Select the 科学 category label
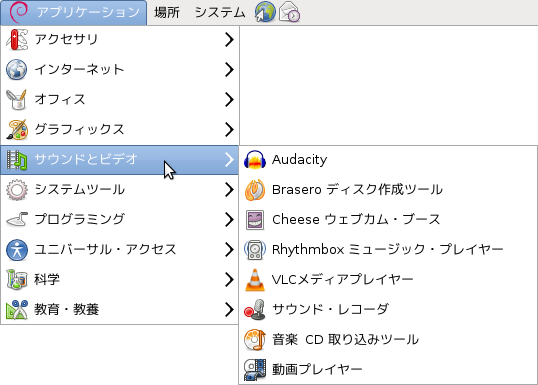Image resolution: width=538 pixels, height=385 pixels. point(47,279)
